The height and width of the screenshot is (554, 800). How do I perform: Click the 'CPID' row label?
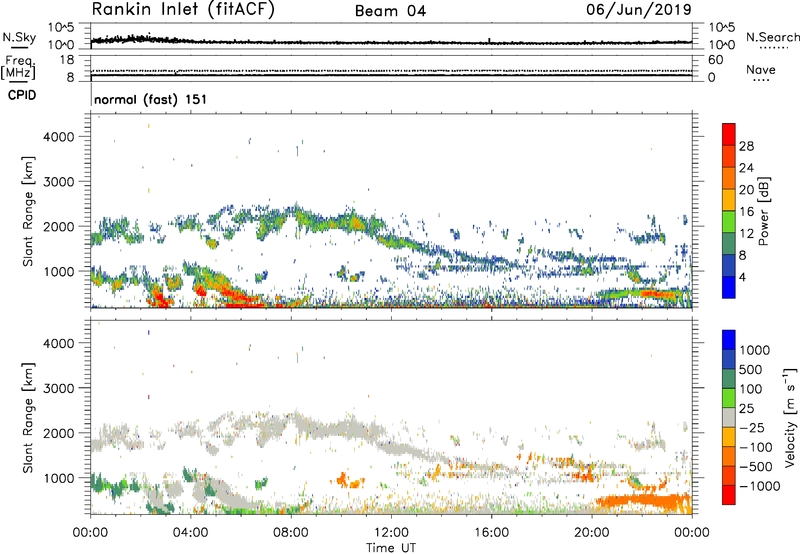coord(22,95)
